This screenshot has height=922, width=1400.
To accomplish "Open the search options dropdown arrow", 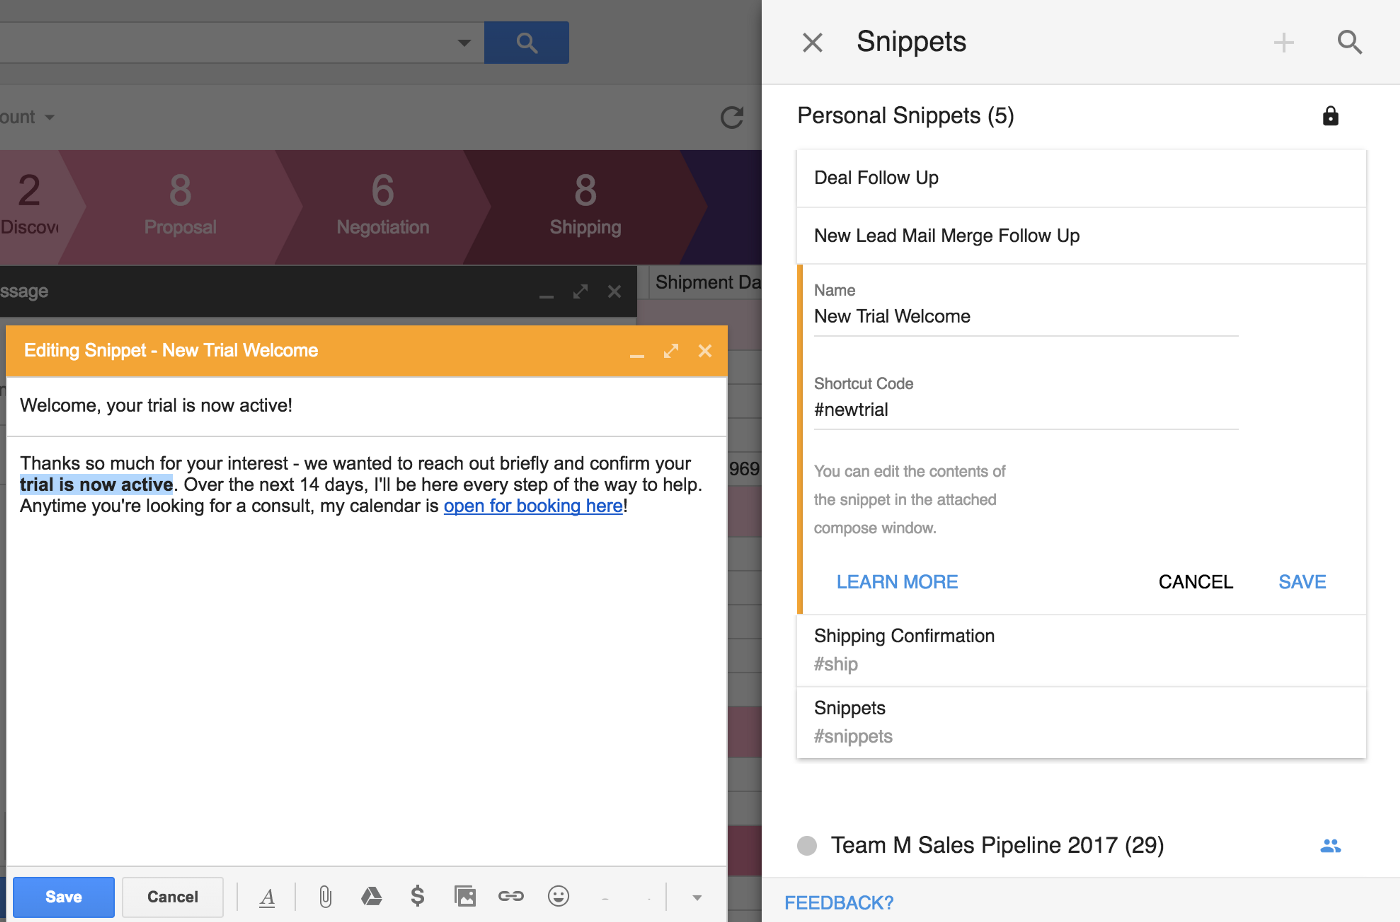I will point(463,42).
